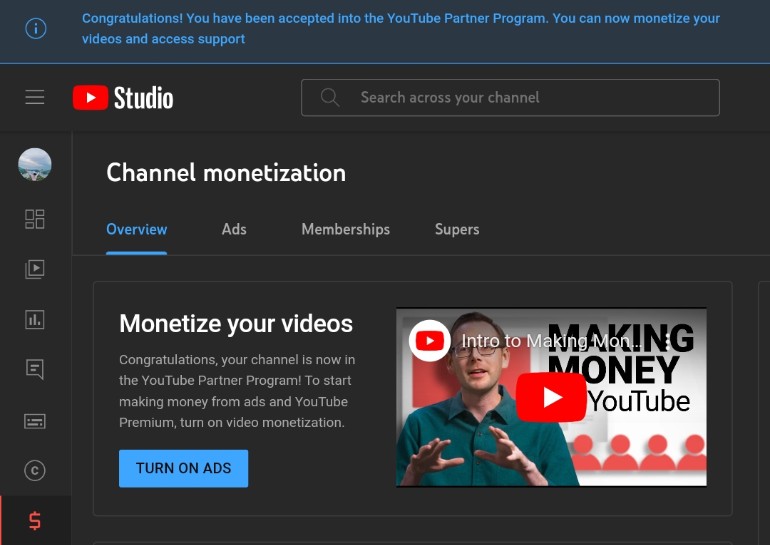Click the search magnifier icon
The width and height of the screenshot is (770, 545).
pos(330,97)
